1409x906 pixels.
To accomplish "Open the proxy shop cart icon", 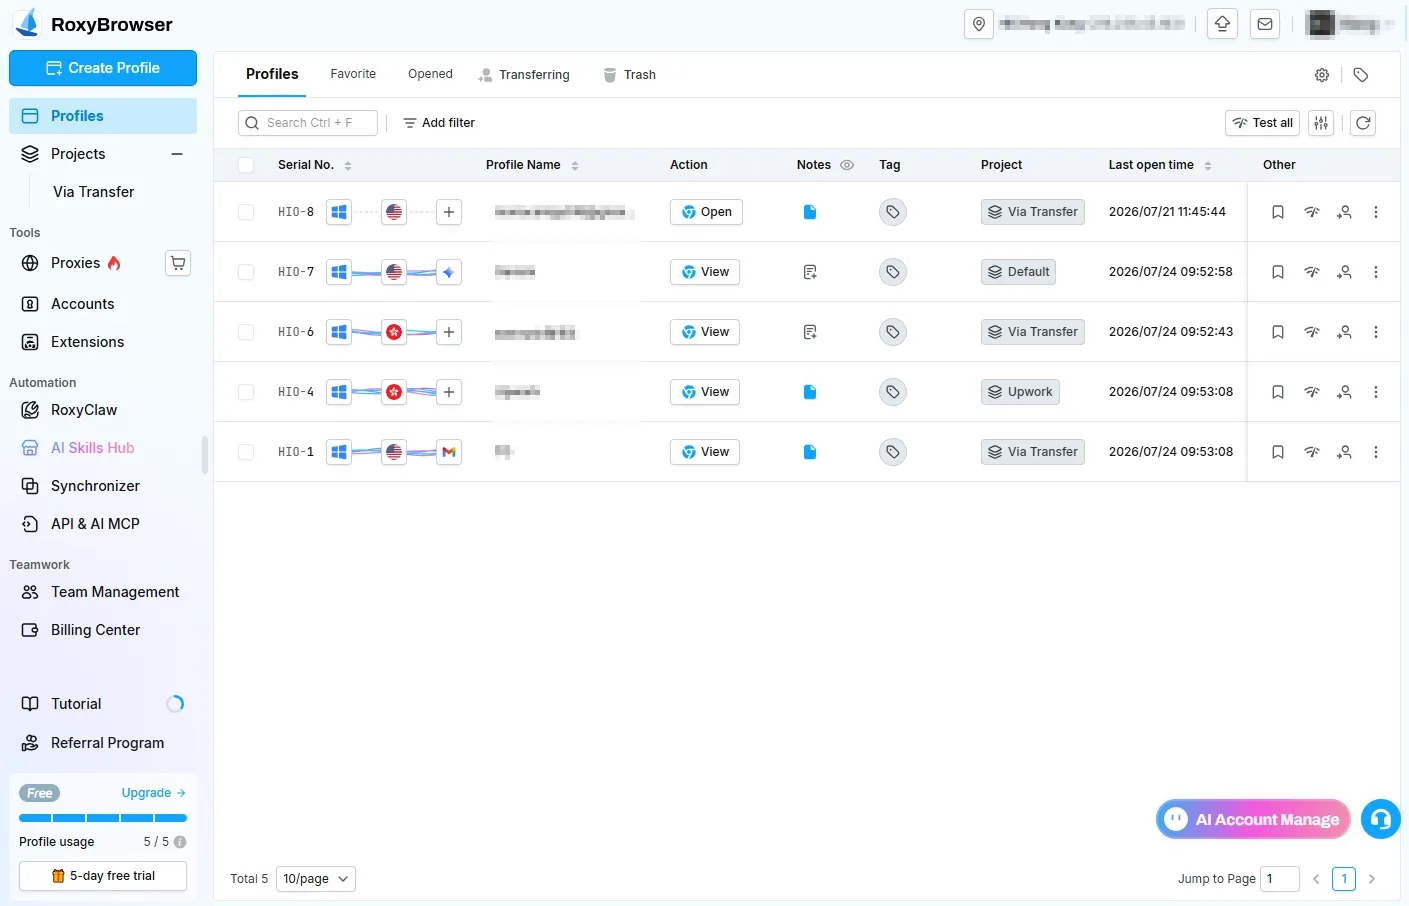I will tap(178, 263).
